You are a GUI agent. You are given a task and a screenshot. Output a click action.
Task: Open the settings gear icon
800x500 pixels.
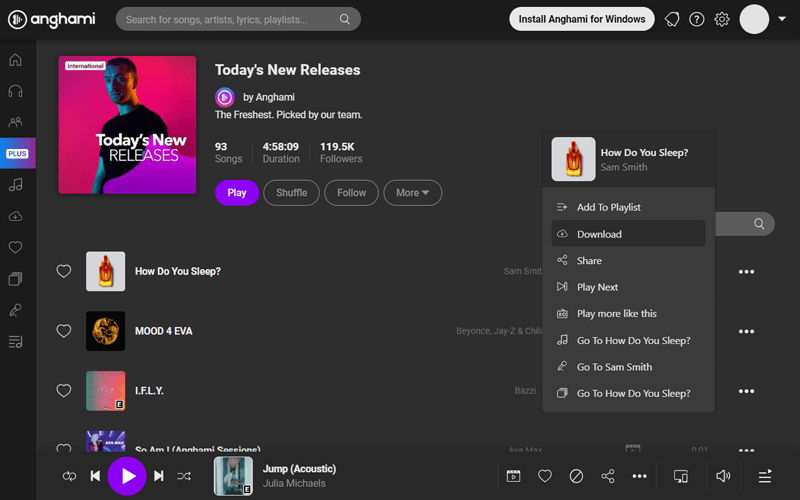coord(721,19)
